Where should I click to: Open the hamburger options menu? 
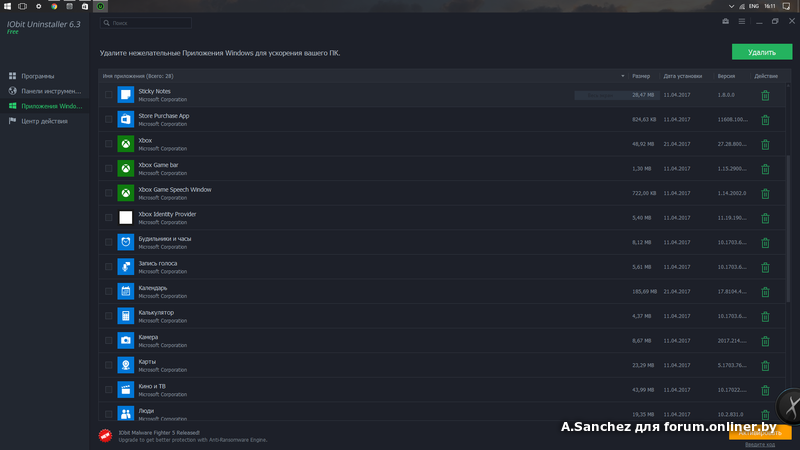pyautogui.click(x=742, y=21)
